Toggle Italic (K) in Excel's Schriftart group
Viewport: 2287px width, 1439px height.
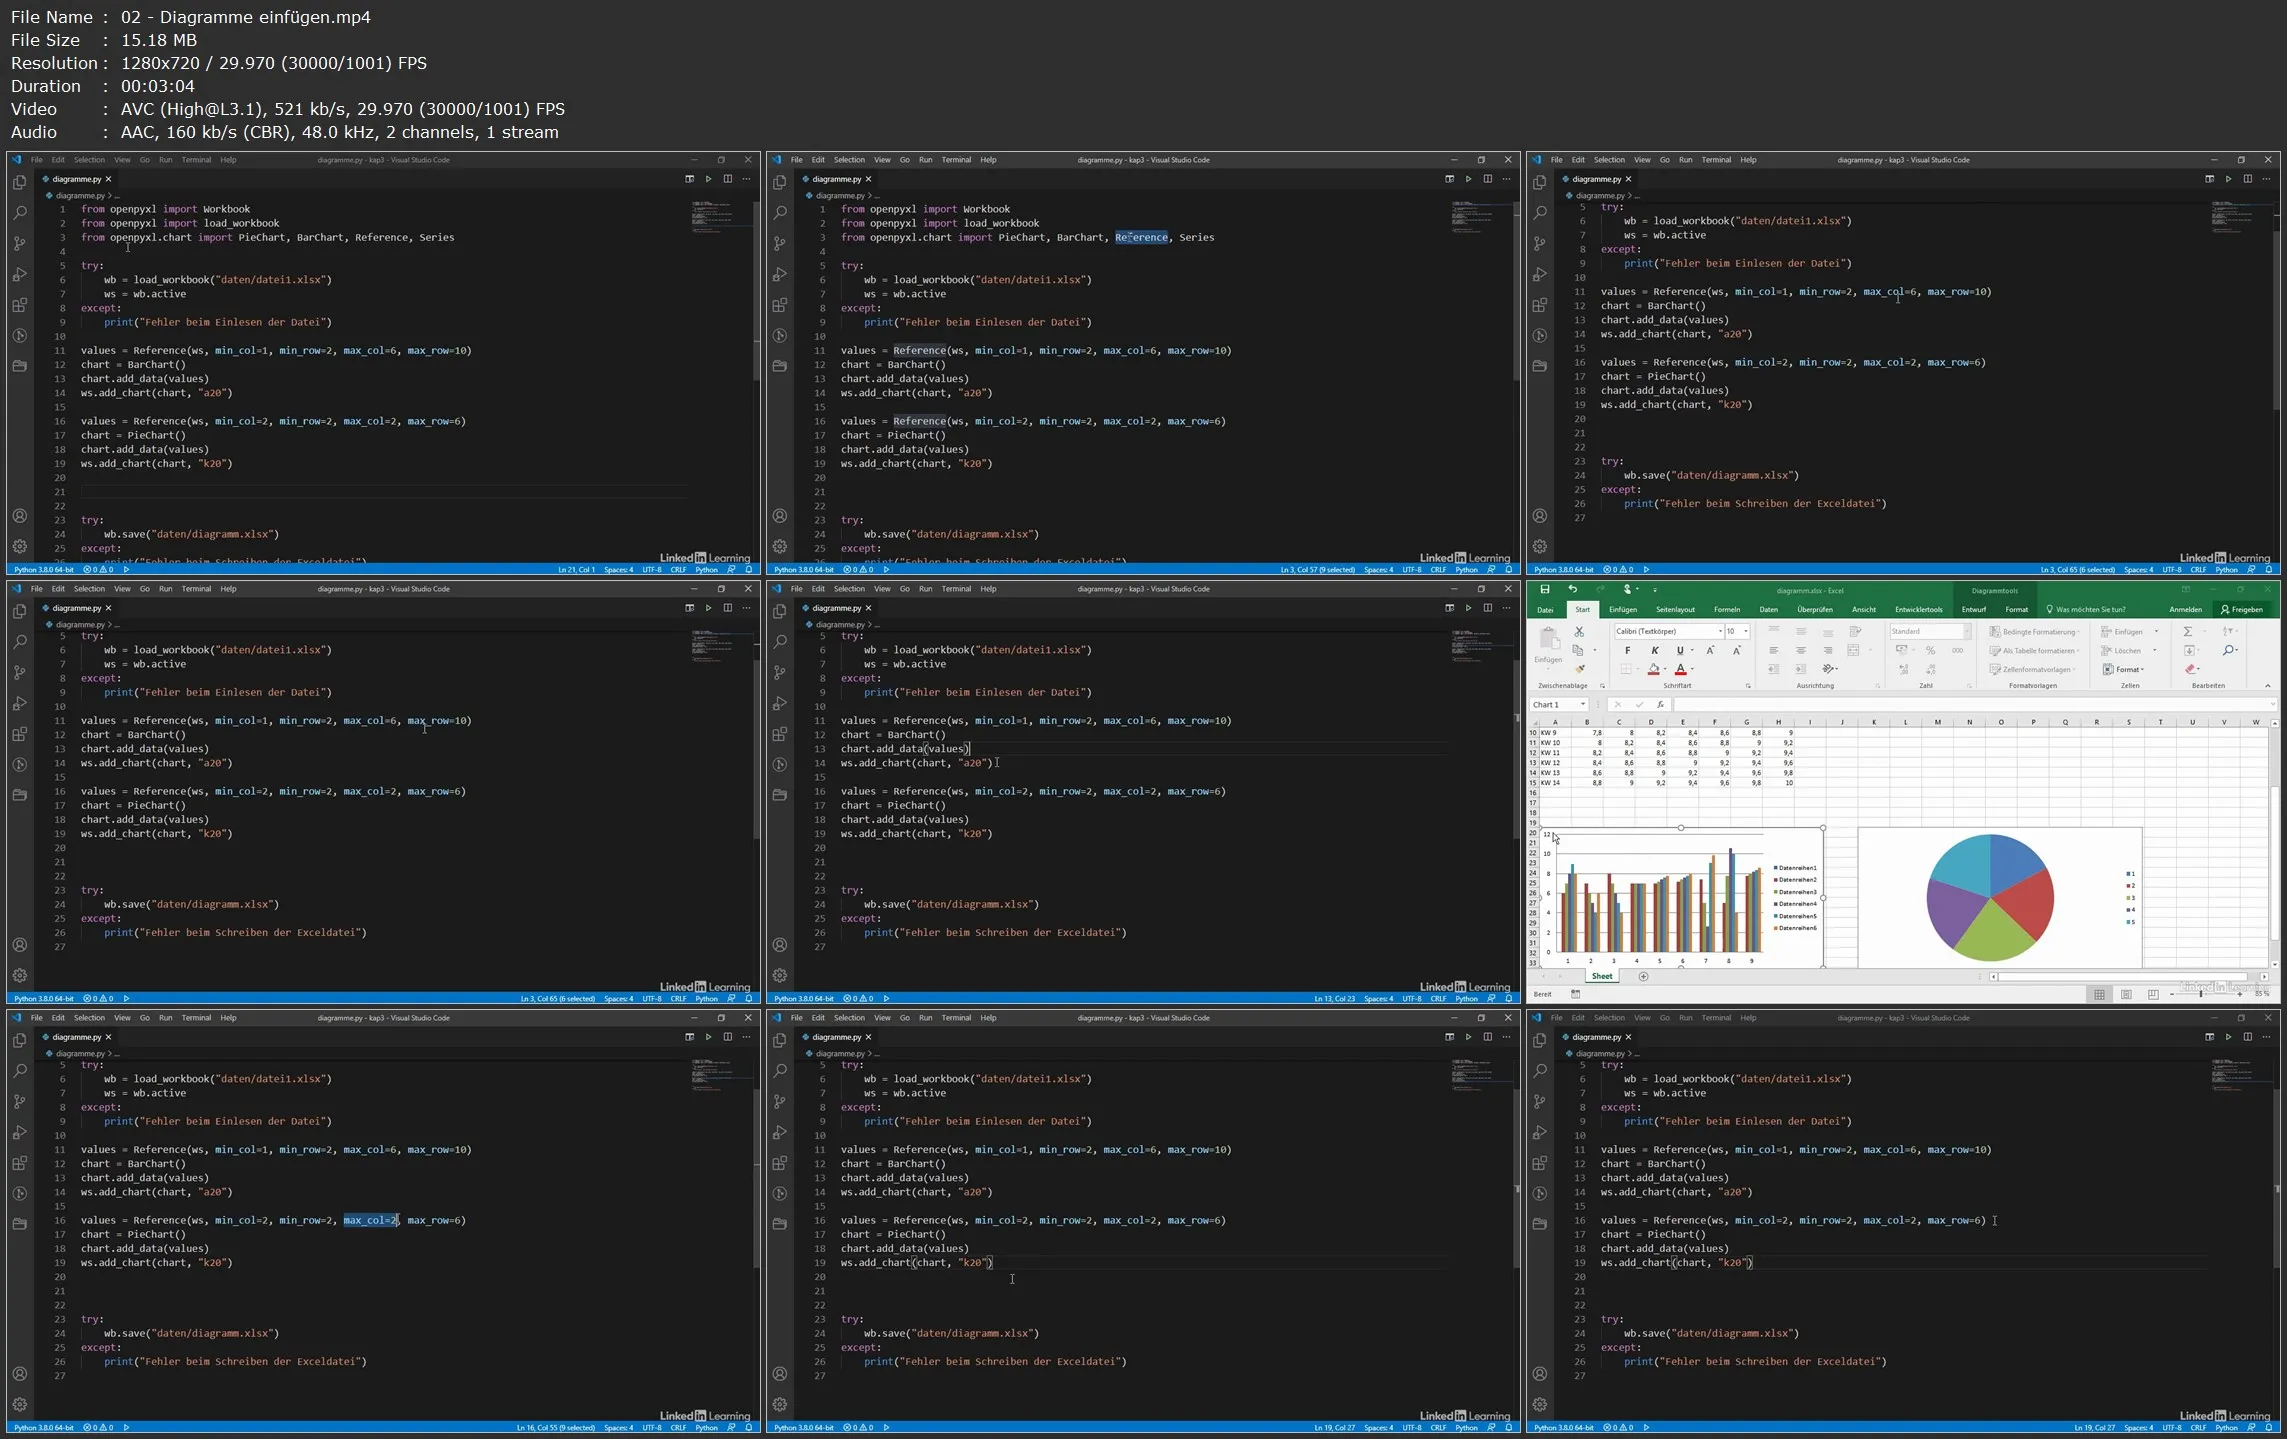(1654, 651)
